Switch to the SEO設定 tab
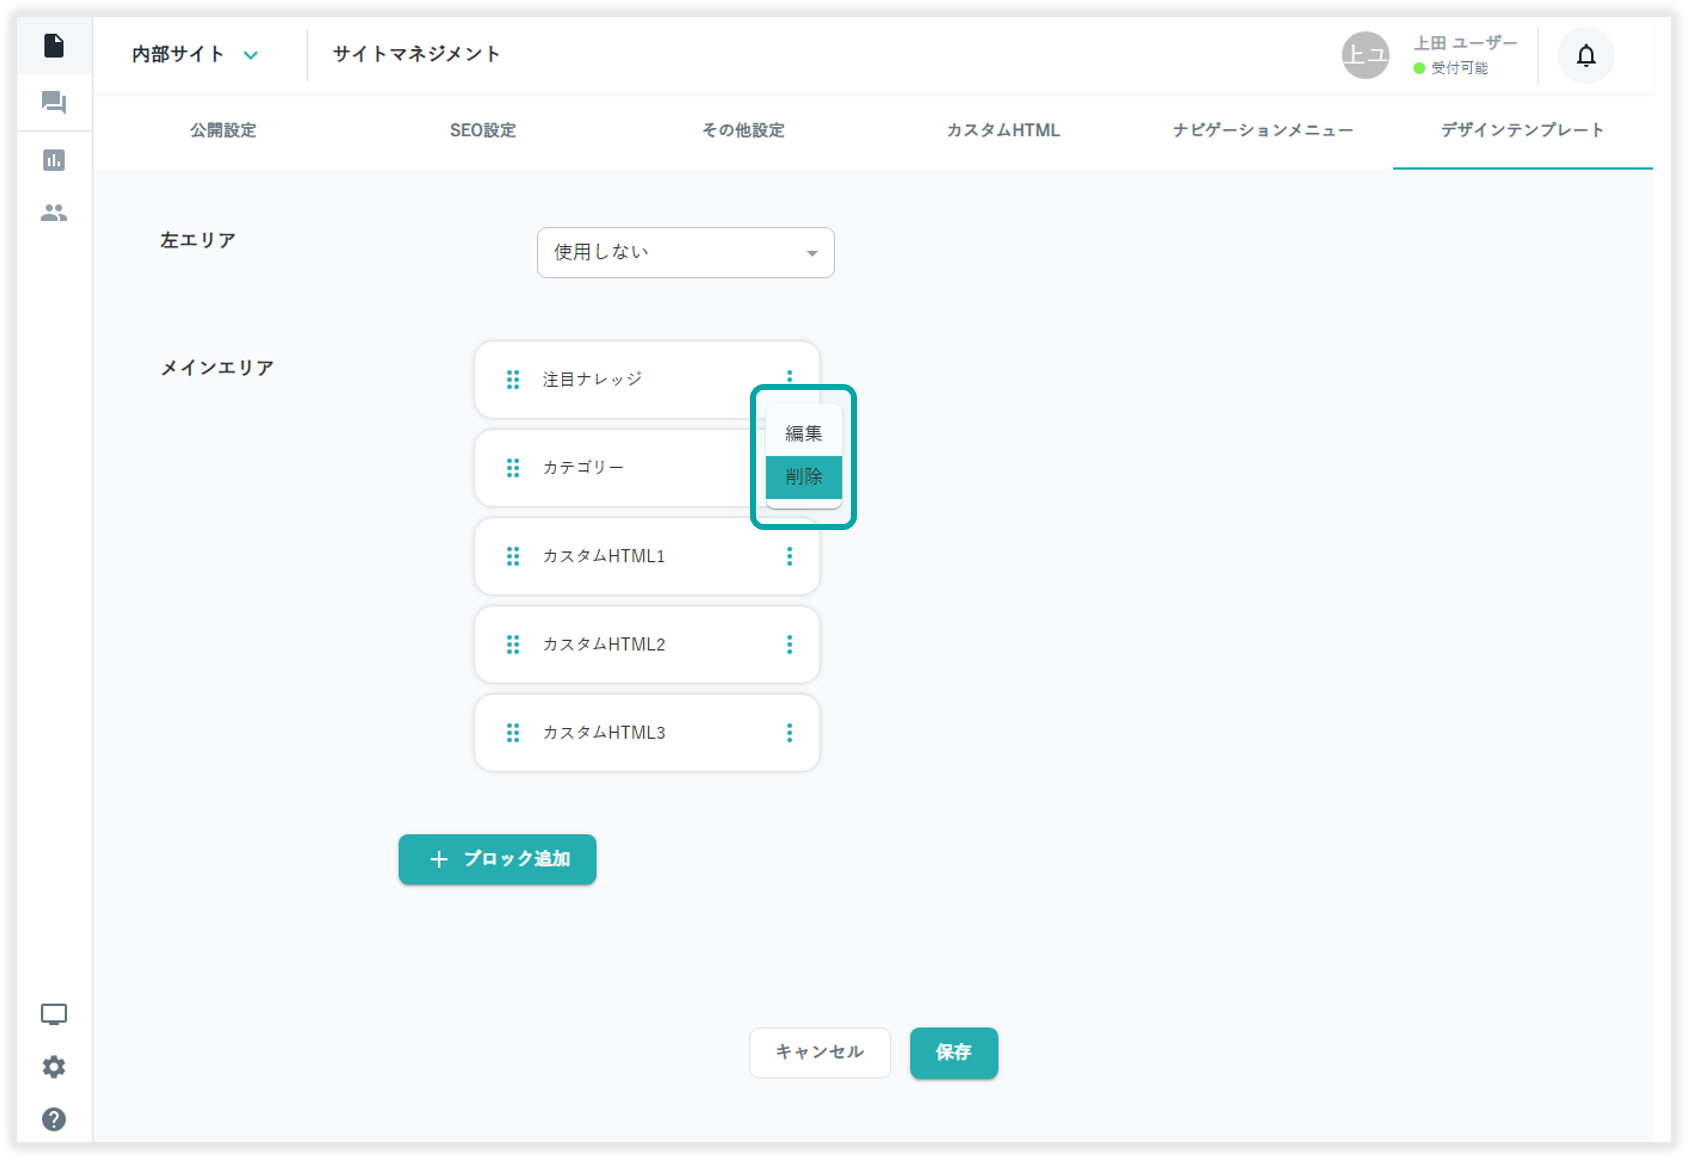The height and width of the screenshot is (1159, 1688). coord(483,131)
